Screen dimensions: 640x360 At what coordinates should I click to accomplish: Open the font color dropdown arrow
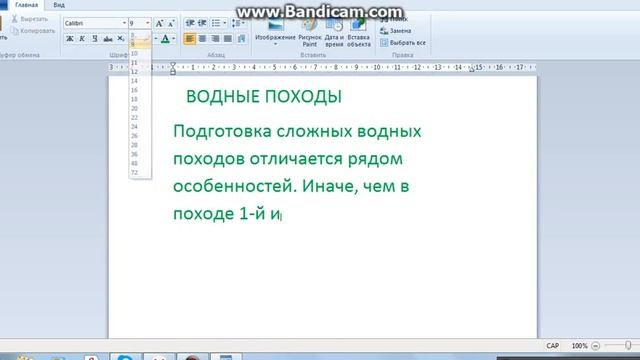click(173, 39)
